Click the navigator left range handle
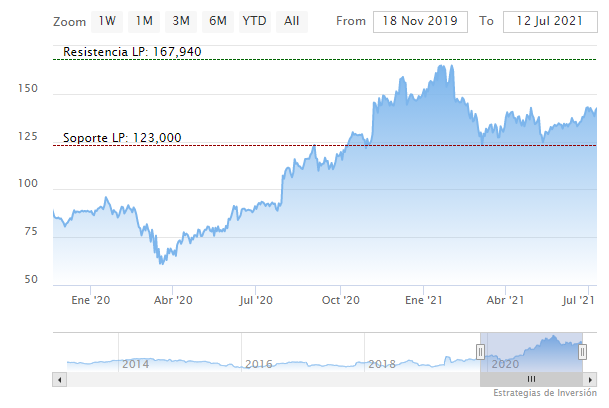 point(480,351)
